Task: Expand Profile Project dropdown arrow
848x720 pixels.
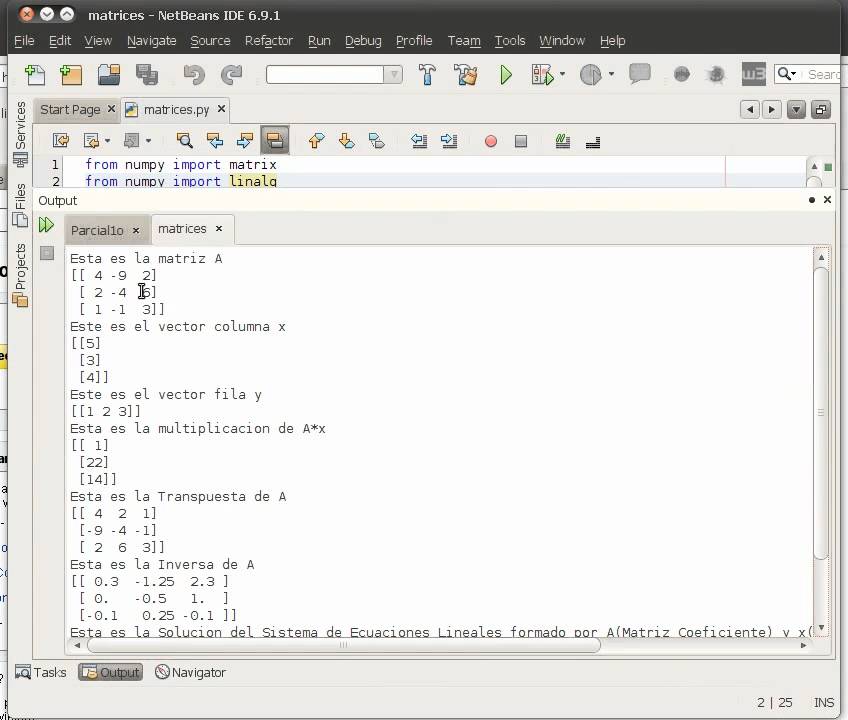Action: click(x=611, y=74)
